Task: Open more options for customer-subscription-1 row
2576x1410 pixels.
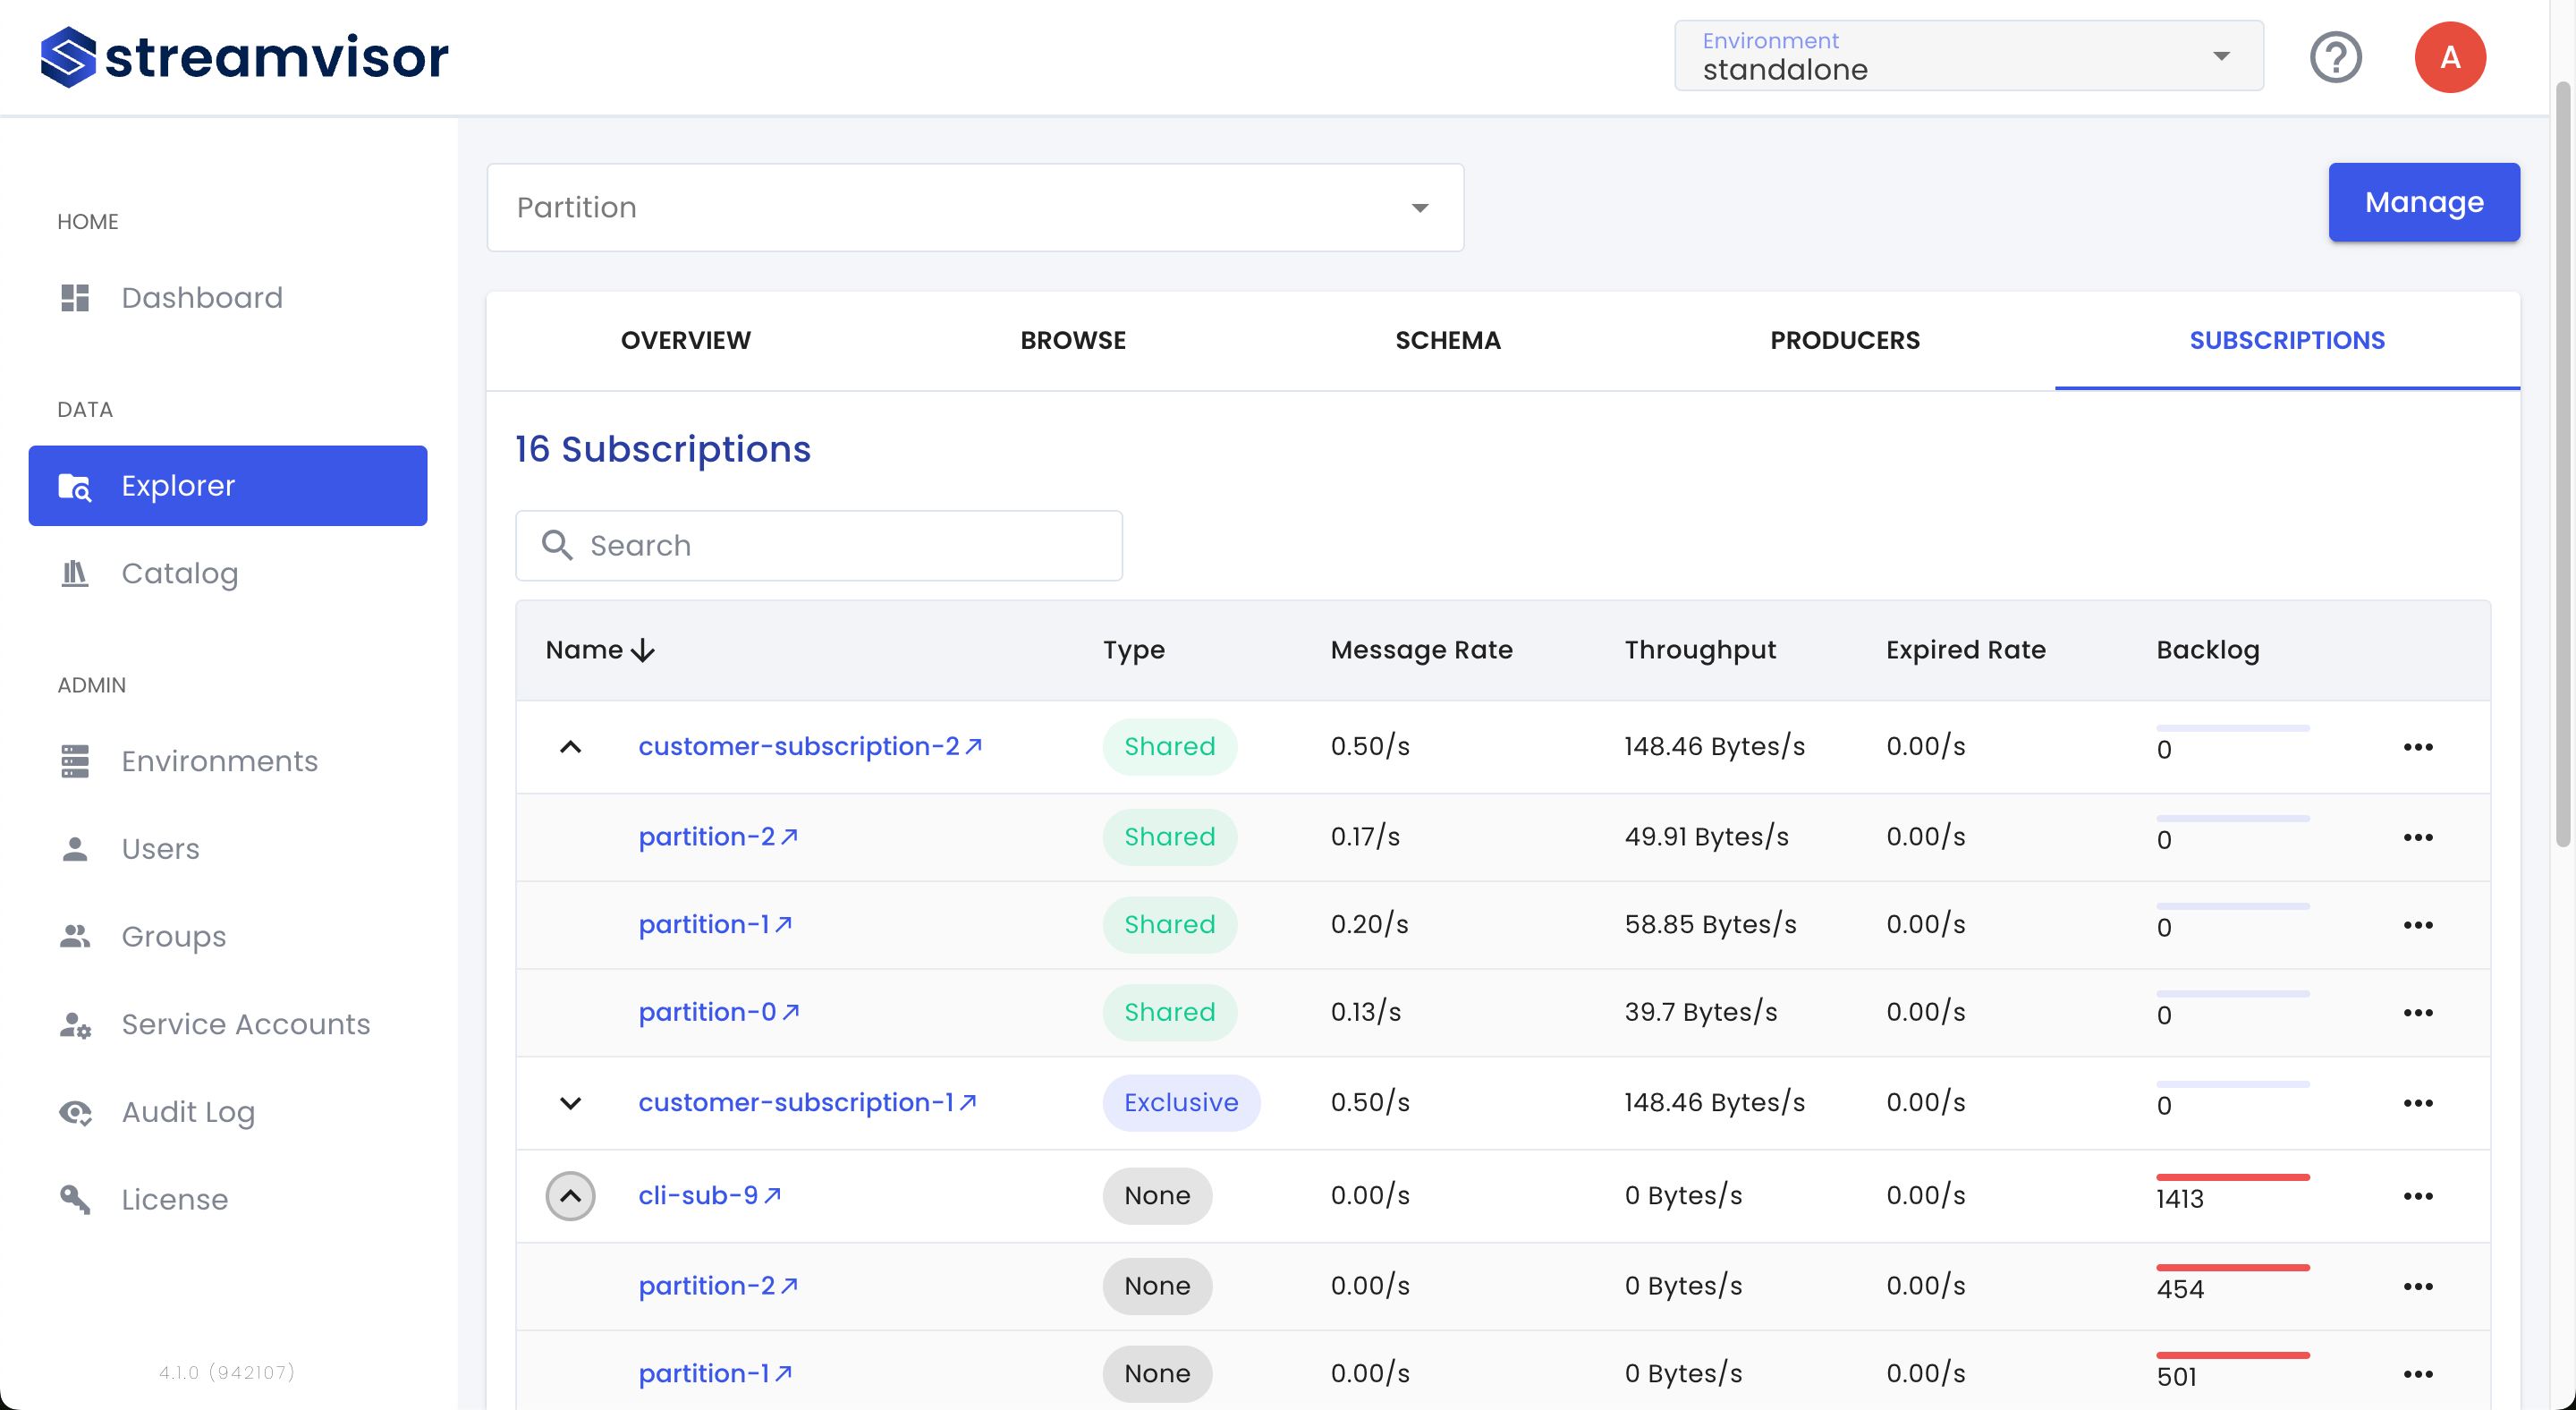Action: point(2417,1103)
